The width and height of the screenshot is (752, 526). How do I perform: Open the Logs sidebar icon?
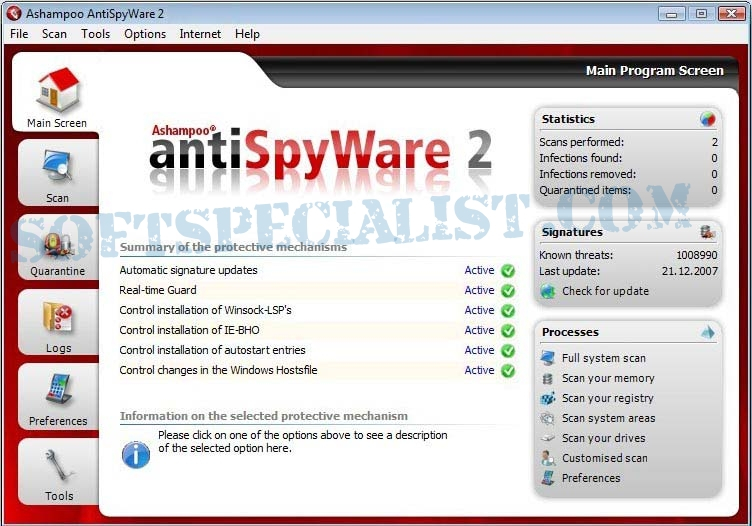57,324
